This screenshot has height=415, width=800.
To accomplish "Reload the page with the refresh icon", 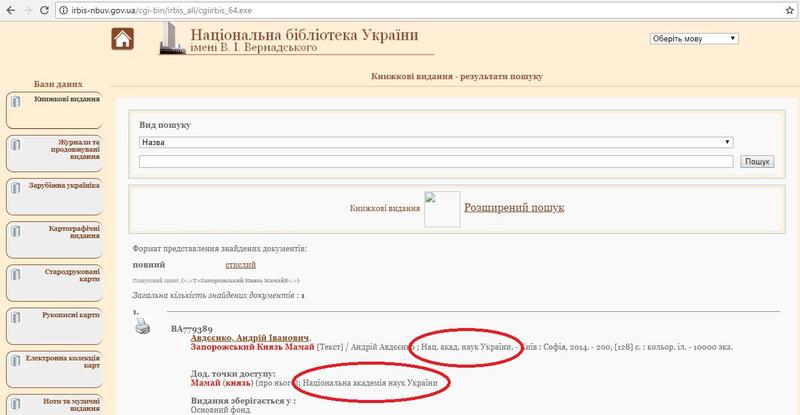I will click(x=44, y=10).
